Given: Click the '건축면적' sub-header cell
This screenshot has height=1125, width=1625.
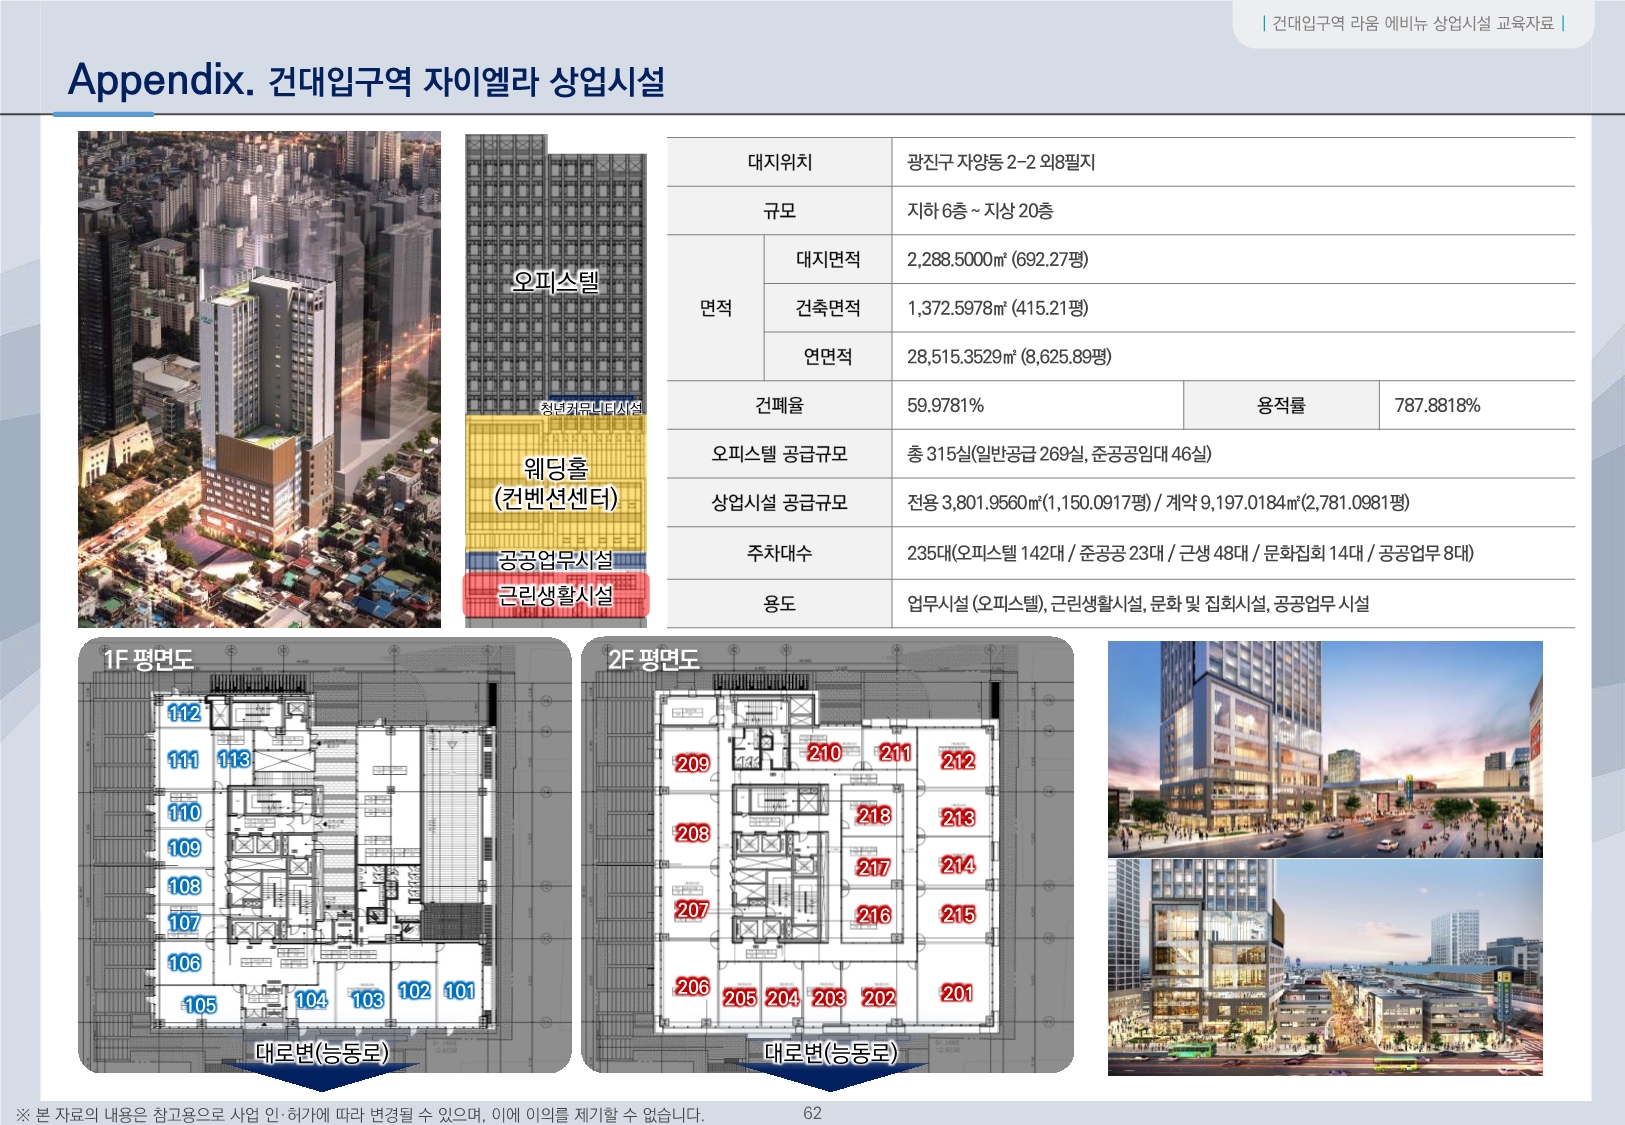Looking at the screenshot, I should [x=828, y=308].
